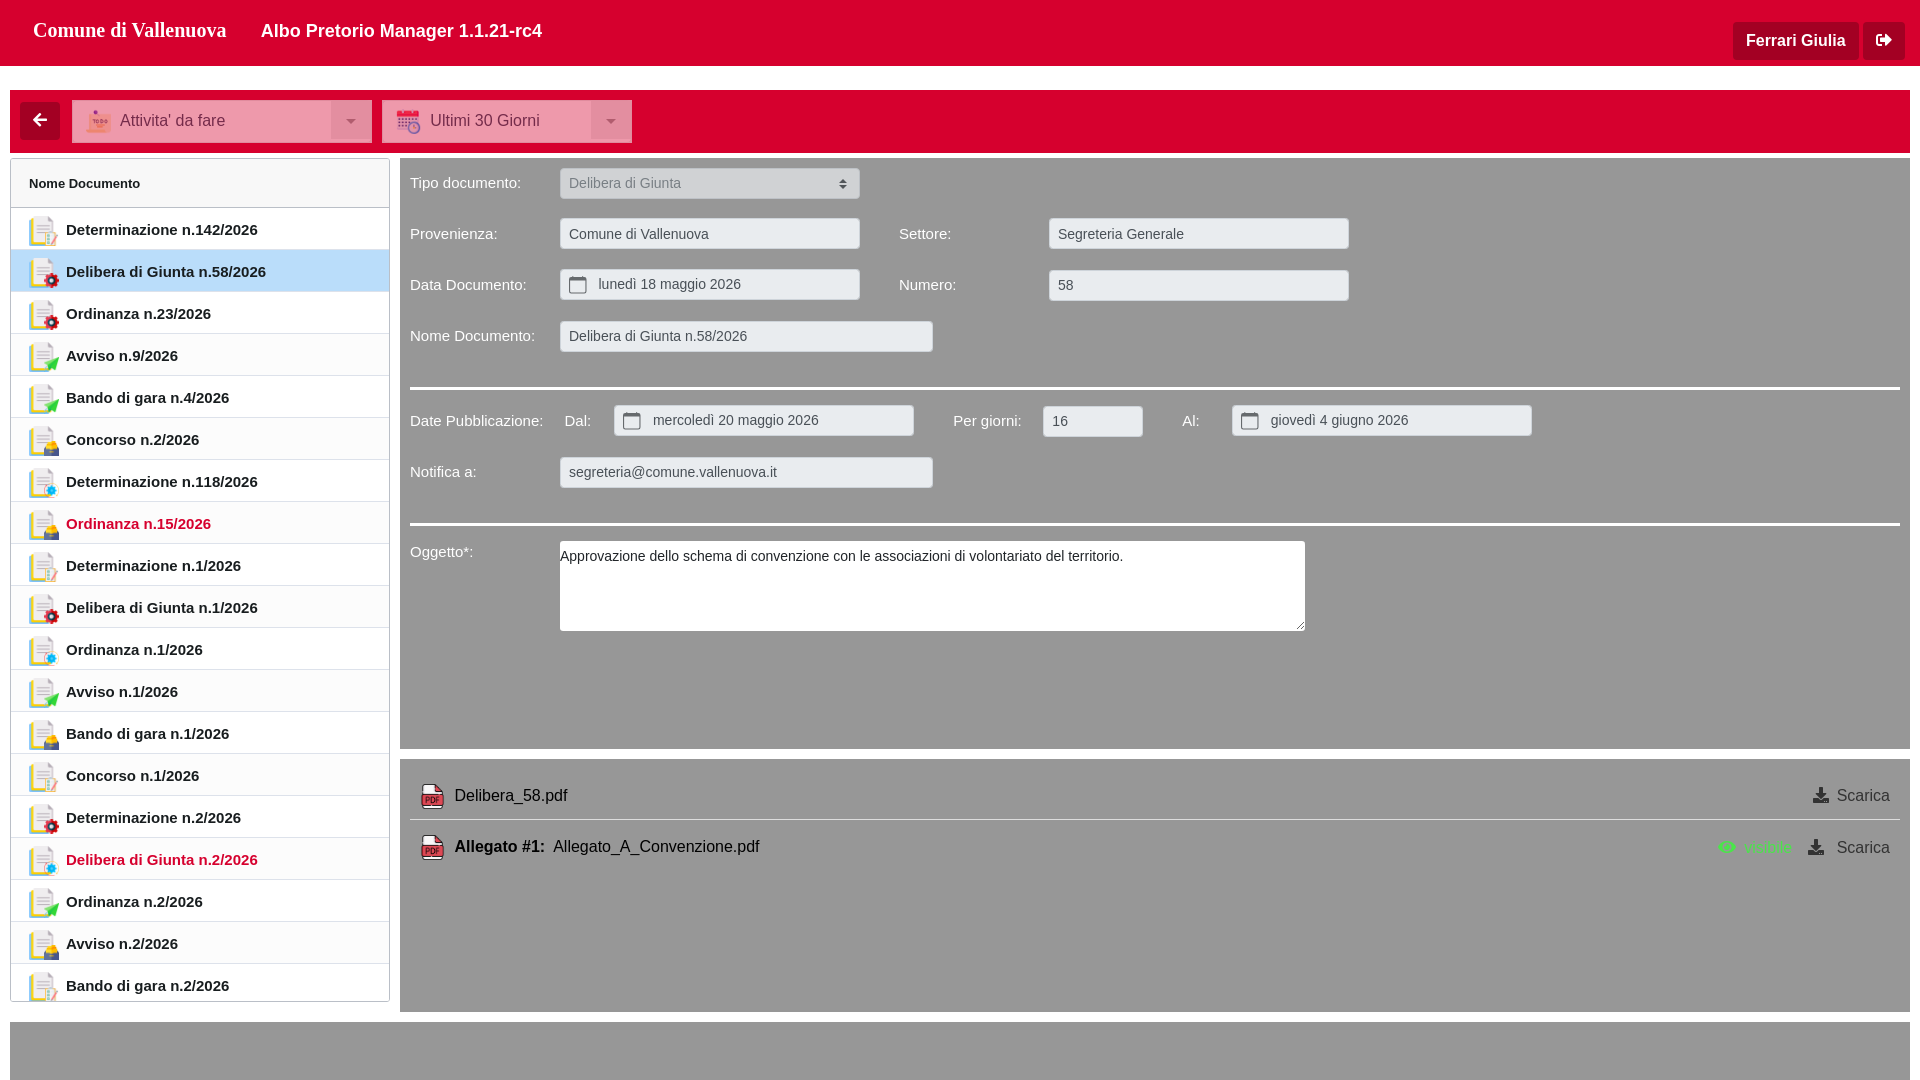Click Scarica for Delibera_58.pdf
Screen dimensions: 1920x1080
pos(1851,796)
